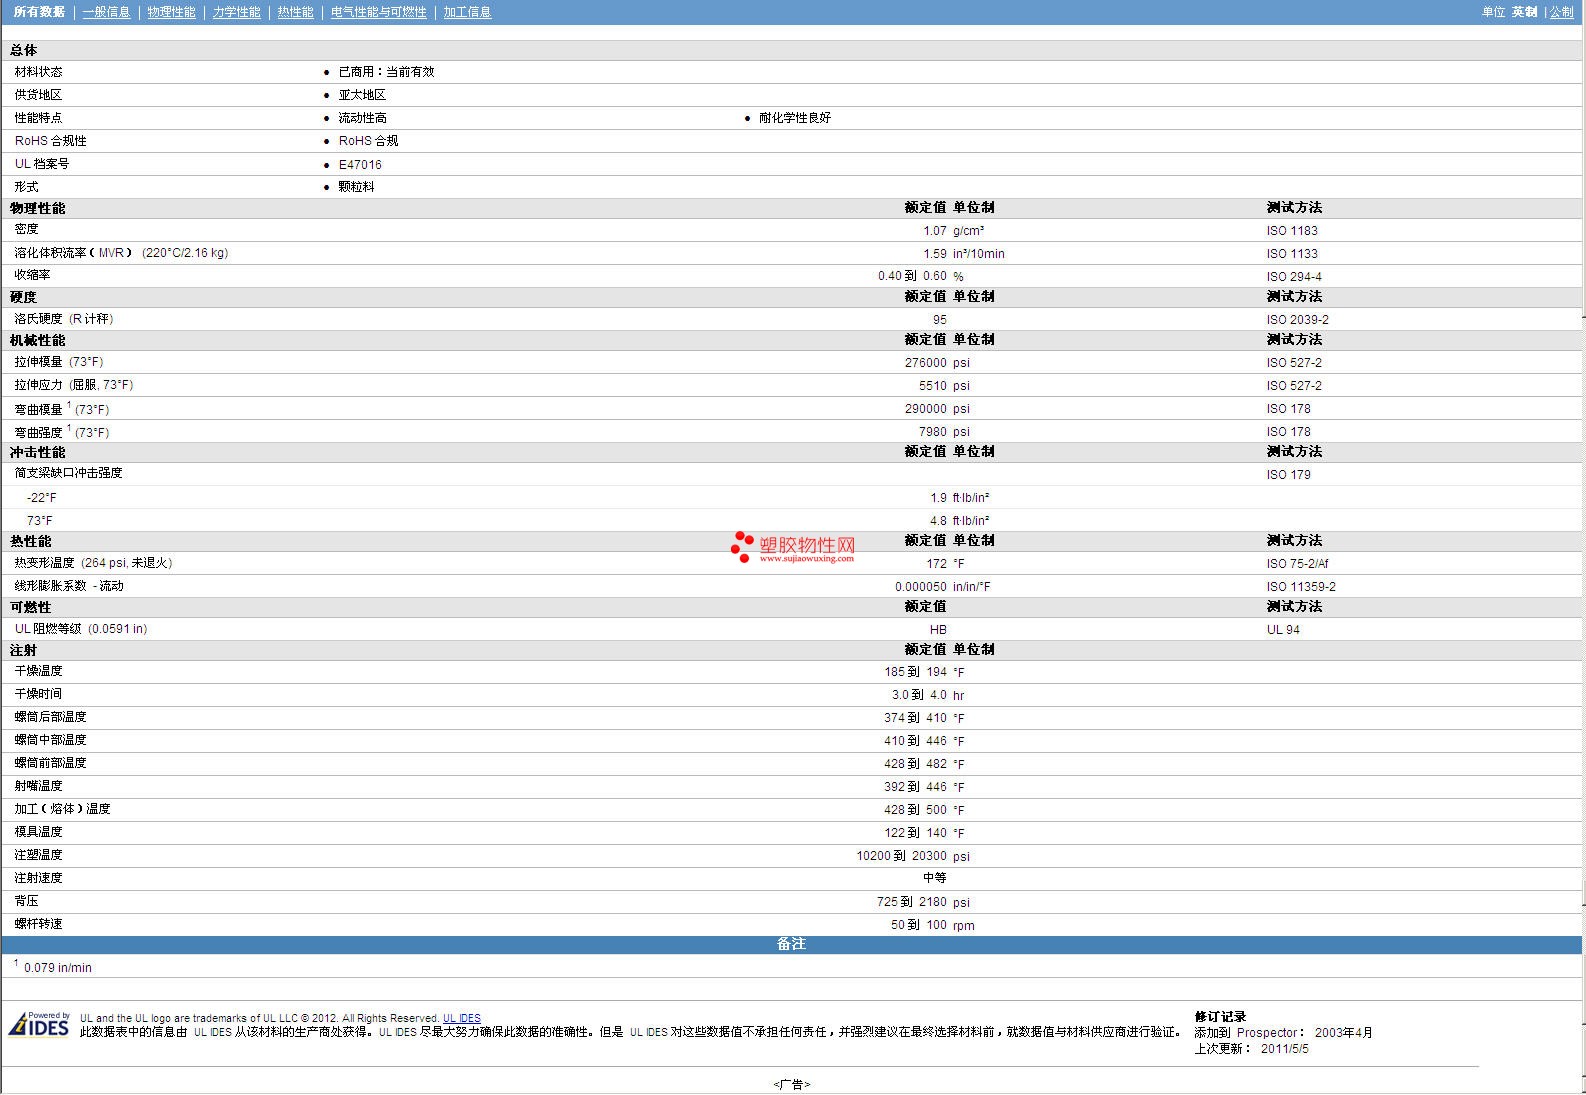Click the www.sujiaowuxing.com watermark text
1586x1095 pixels.
coord(806,559)
